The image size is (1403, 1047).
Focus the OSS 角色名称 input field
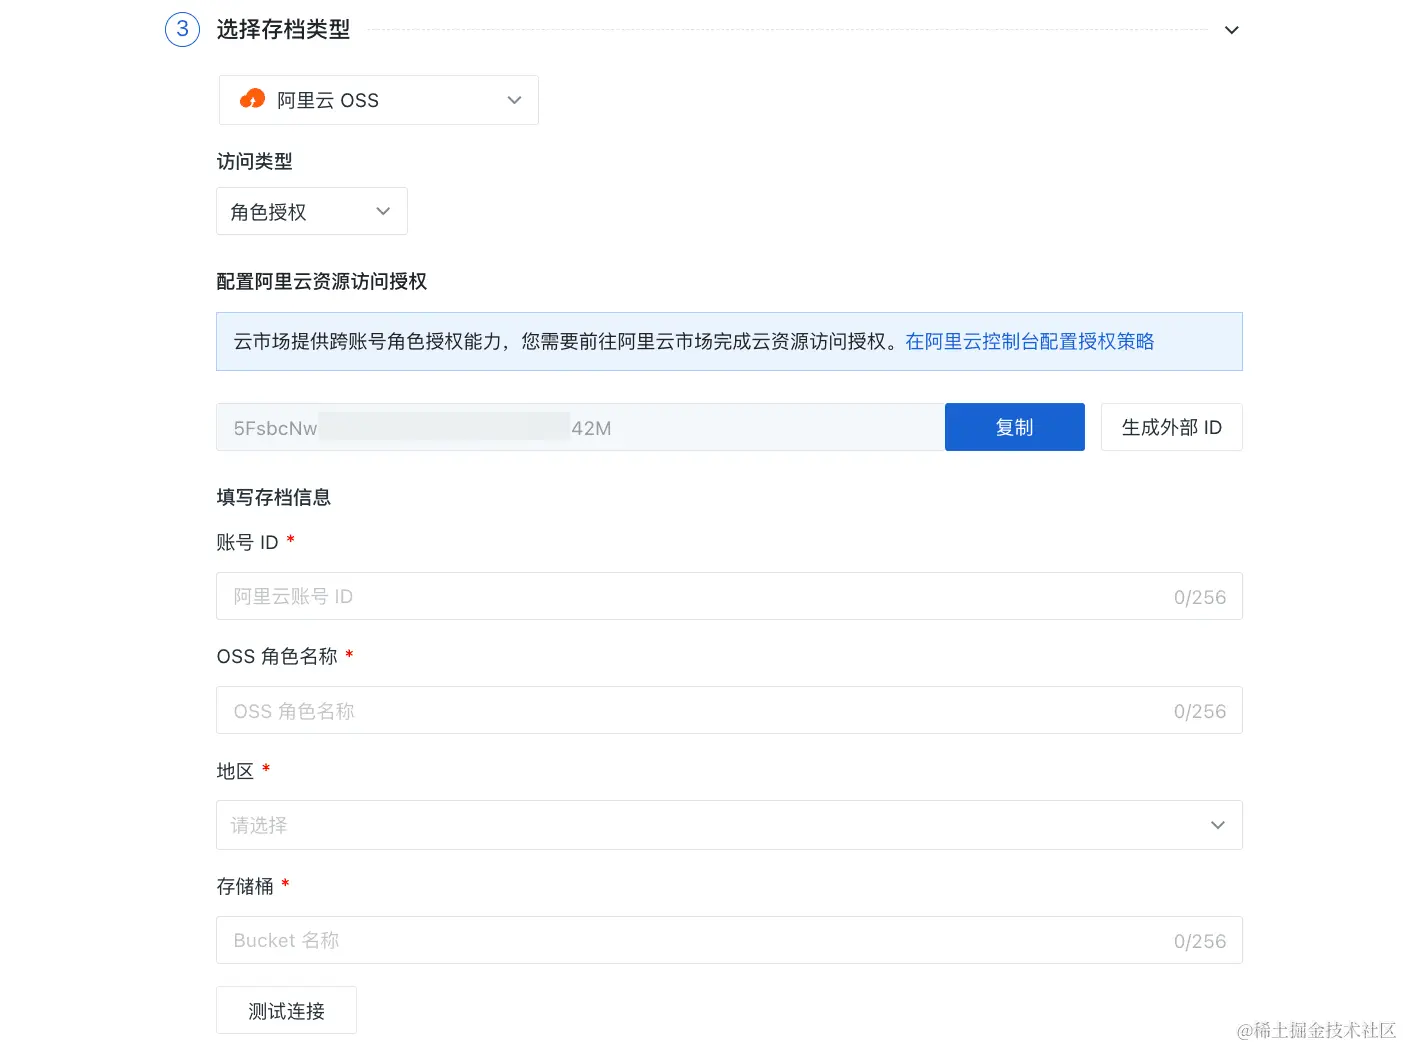click(x=729, y=710)
